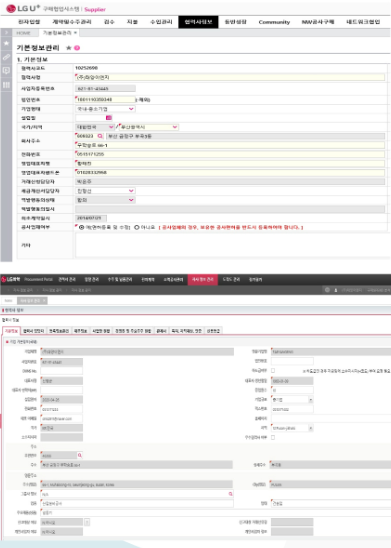The height and width of the screenshot is (548, 391).
Task: Expand the left sidebar with the chevron icon
Action: 6,33
